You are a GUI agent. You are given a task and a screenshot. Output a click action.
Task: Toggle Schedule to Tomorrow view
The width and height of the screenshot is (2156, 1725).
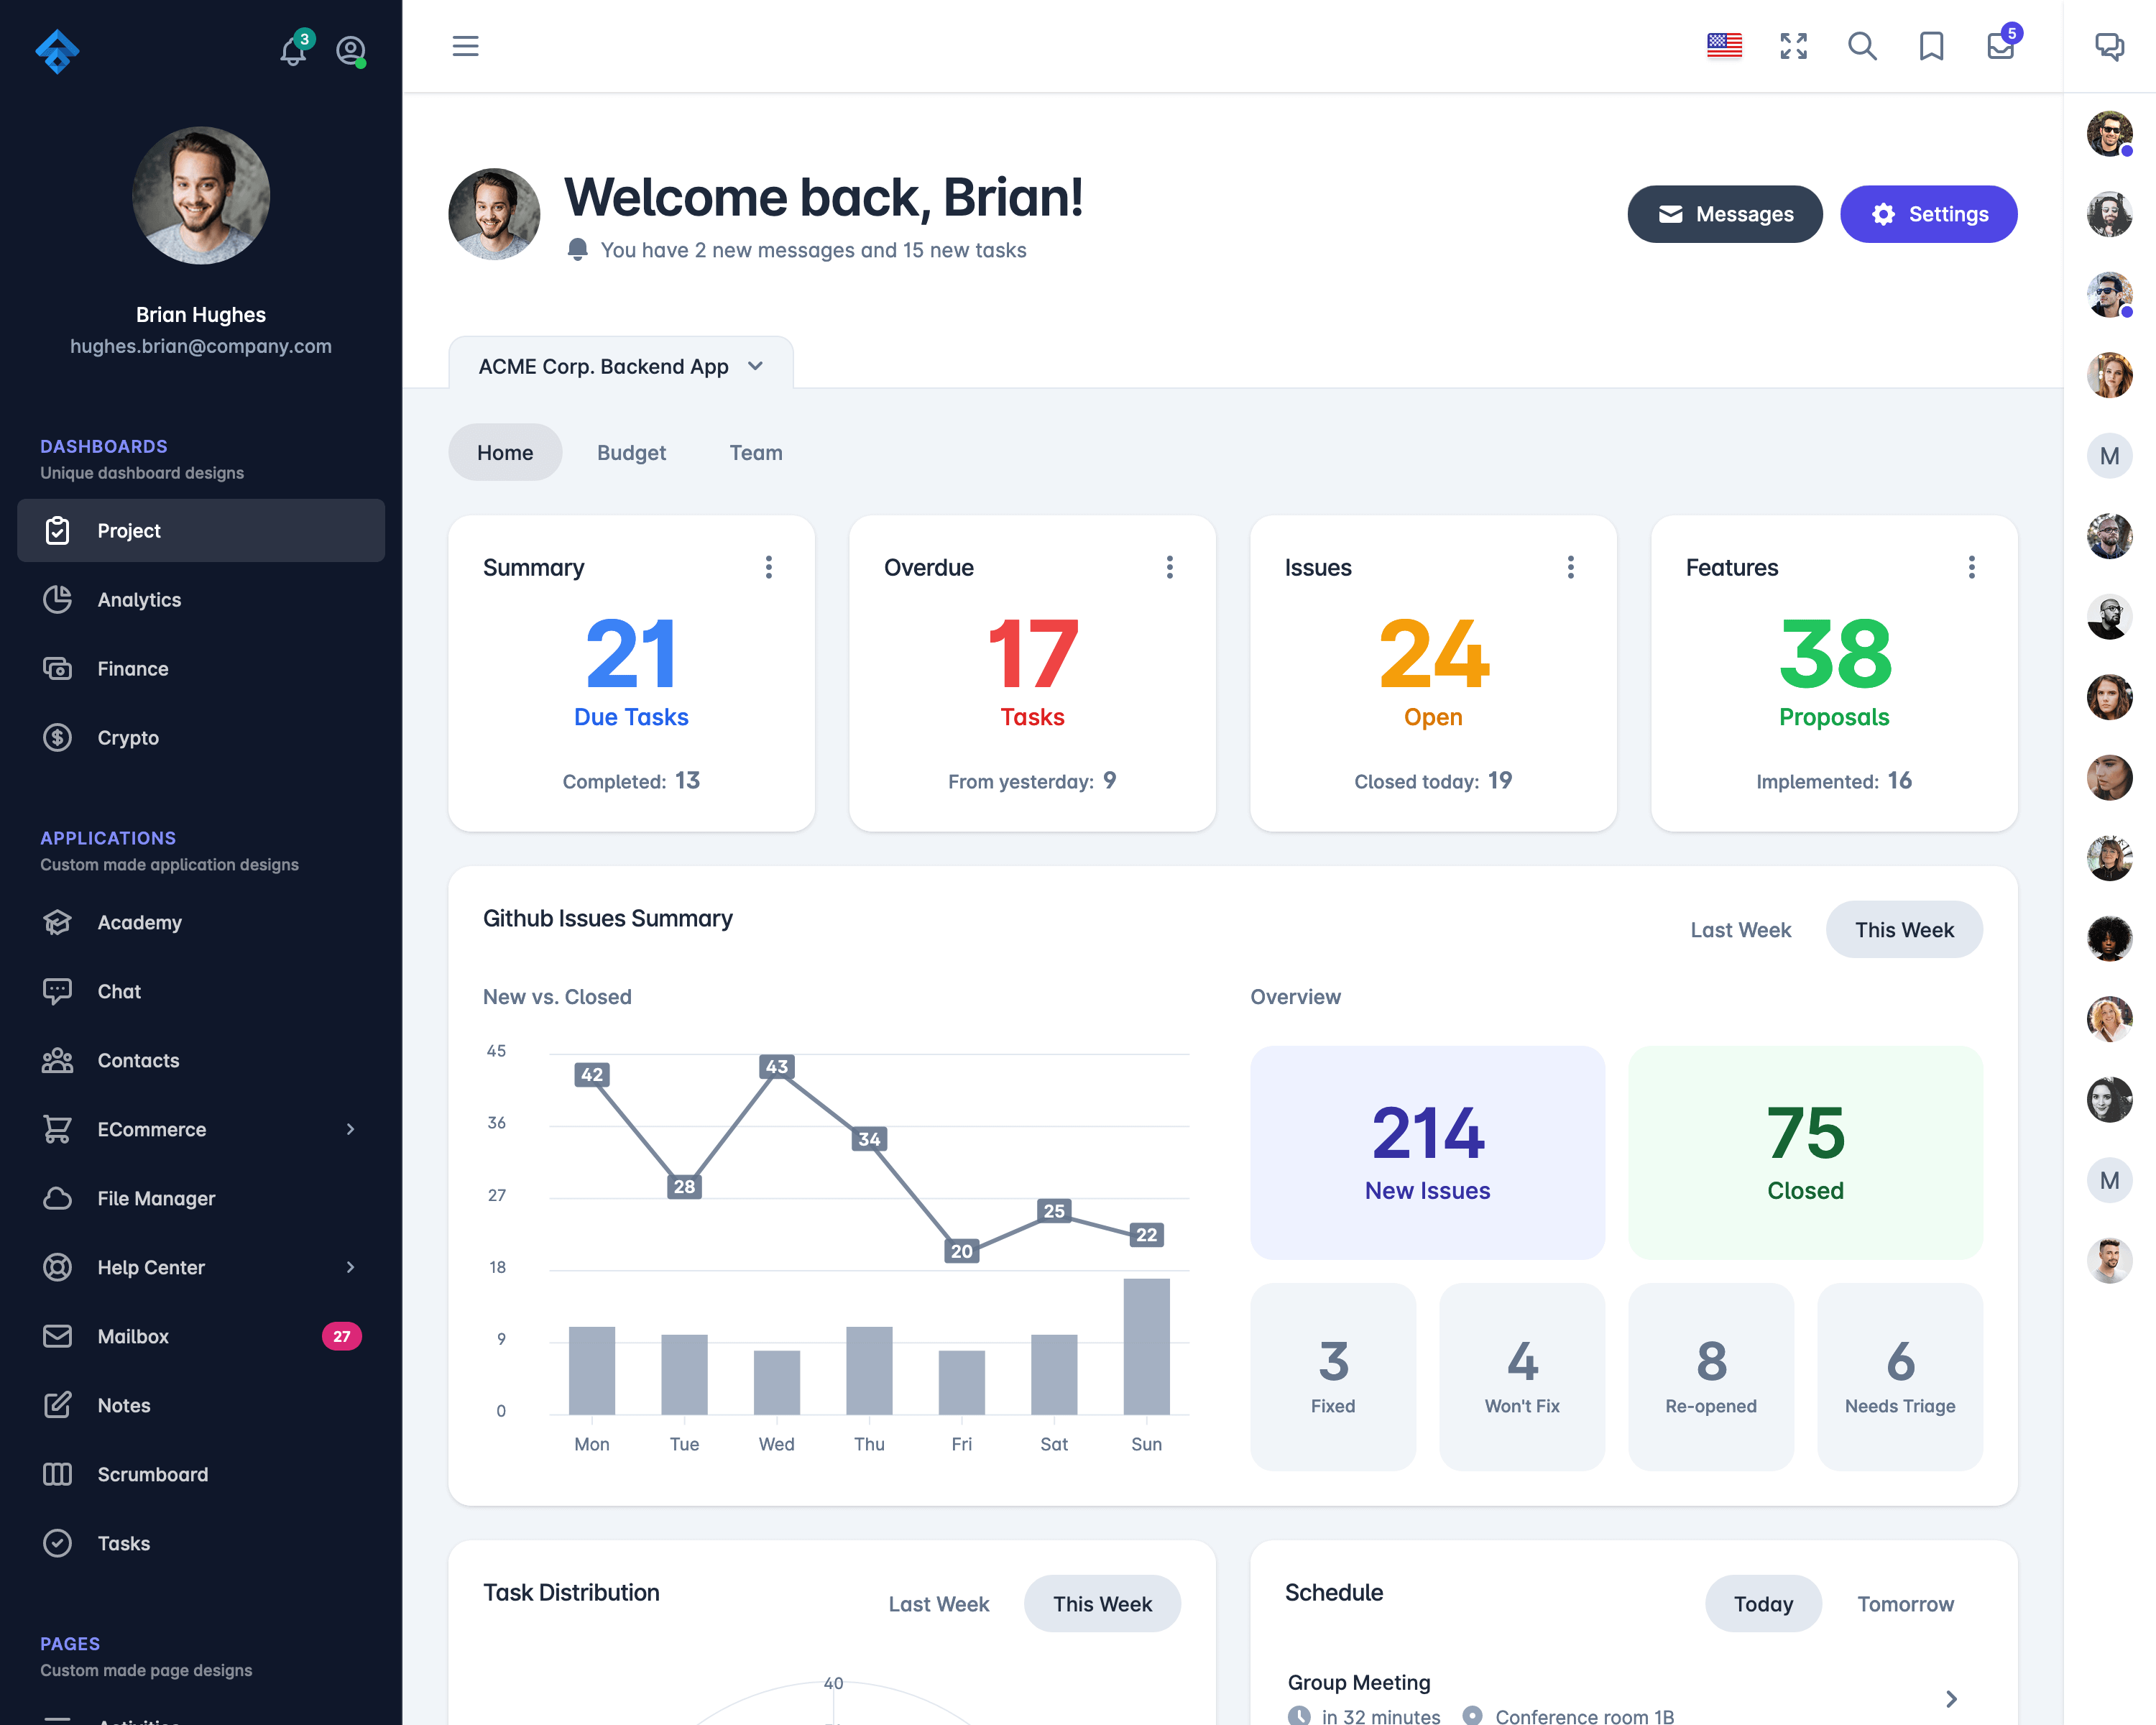1906,1604
